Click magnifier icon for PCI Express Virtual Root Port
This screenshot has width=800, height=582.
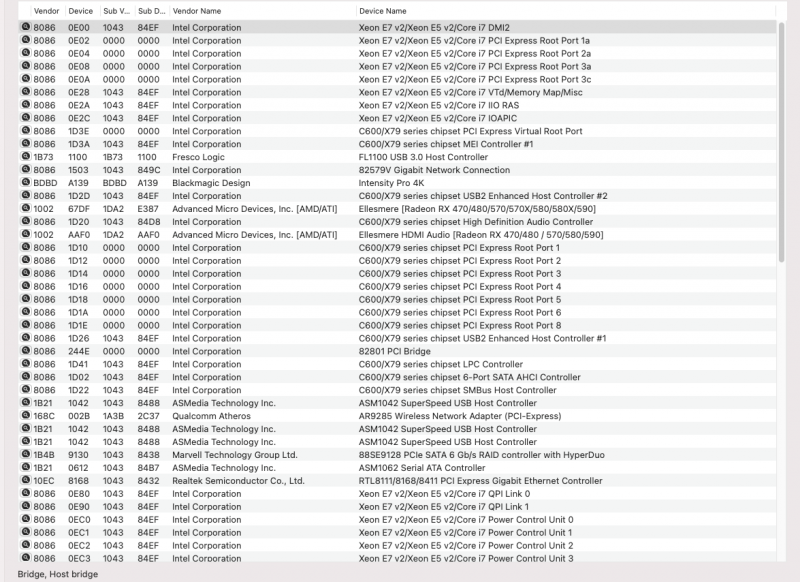click(26, 131)
